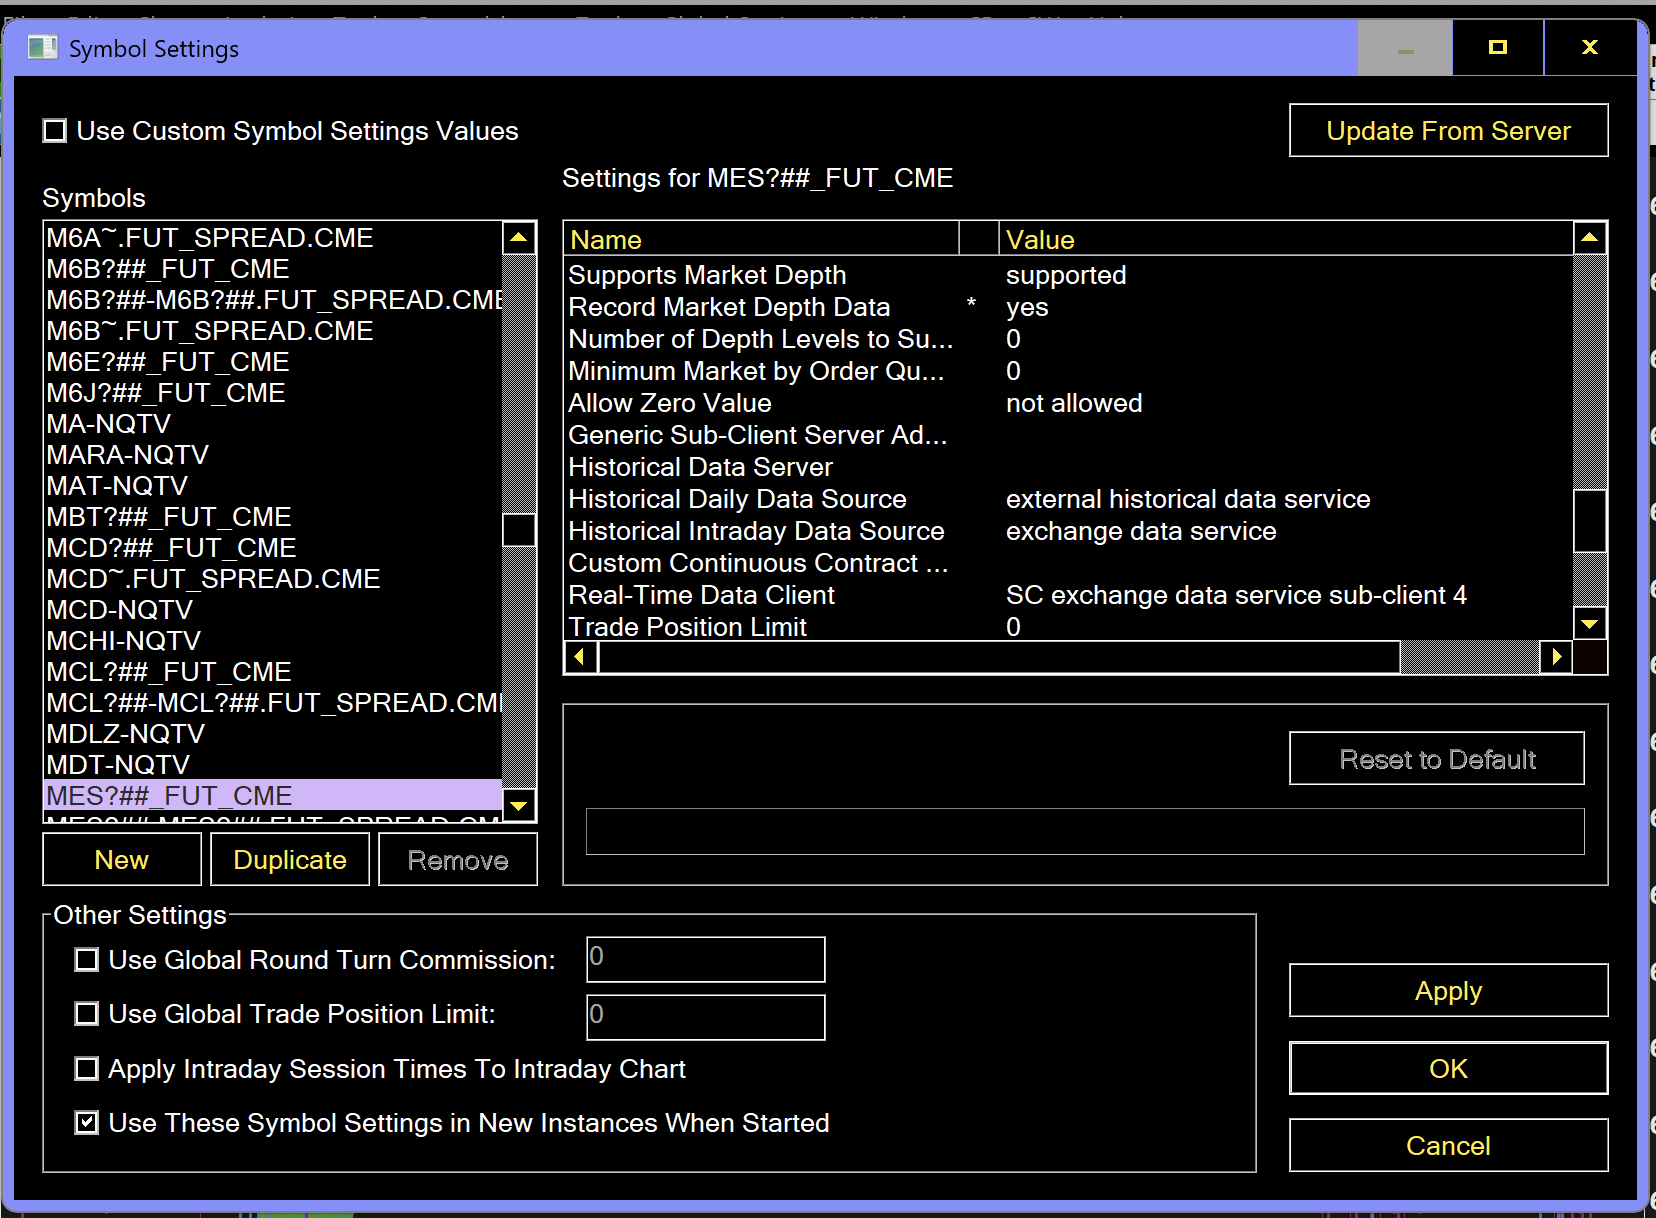Select MCL?##_FUT_CME in the symbols list
The width and height of the screenshot is (1656, 1218).
pos(169,672)
